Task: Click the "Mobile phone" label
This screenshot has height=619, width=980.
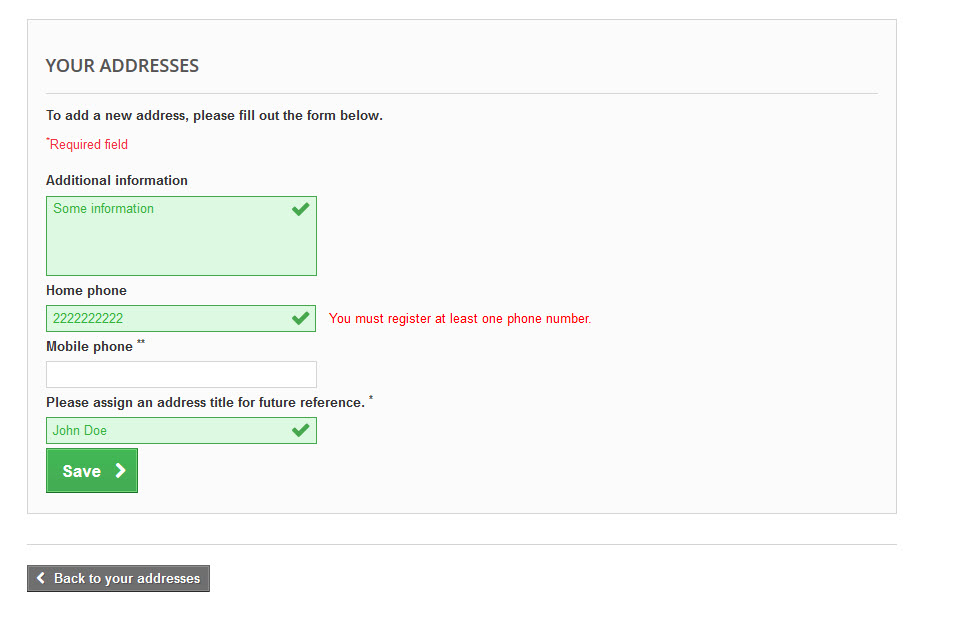Action: [x=89, y=347]
